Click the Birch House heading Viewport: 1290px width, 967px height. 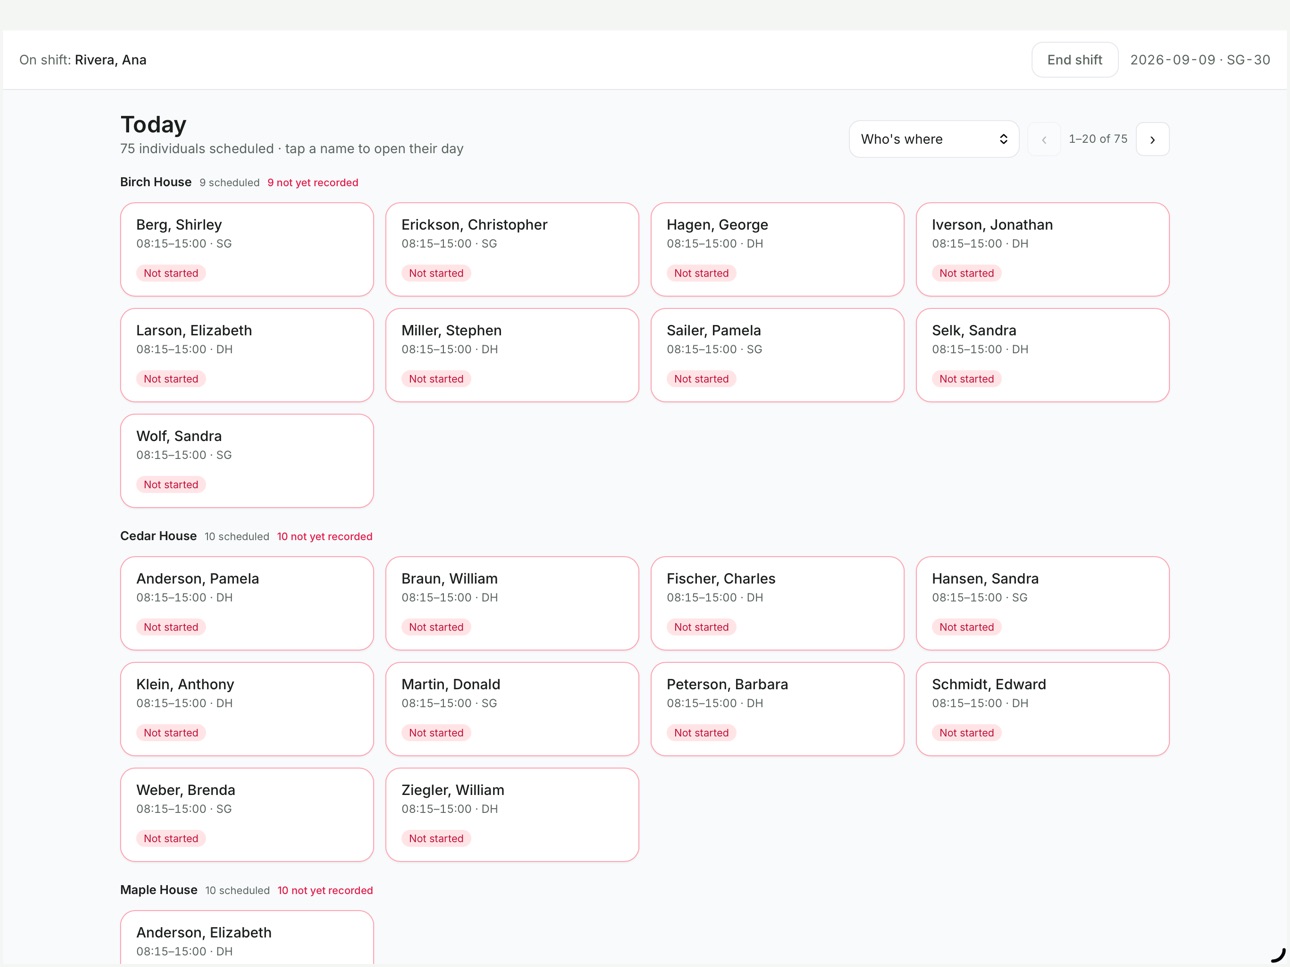click(x=156, y=182)
